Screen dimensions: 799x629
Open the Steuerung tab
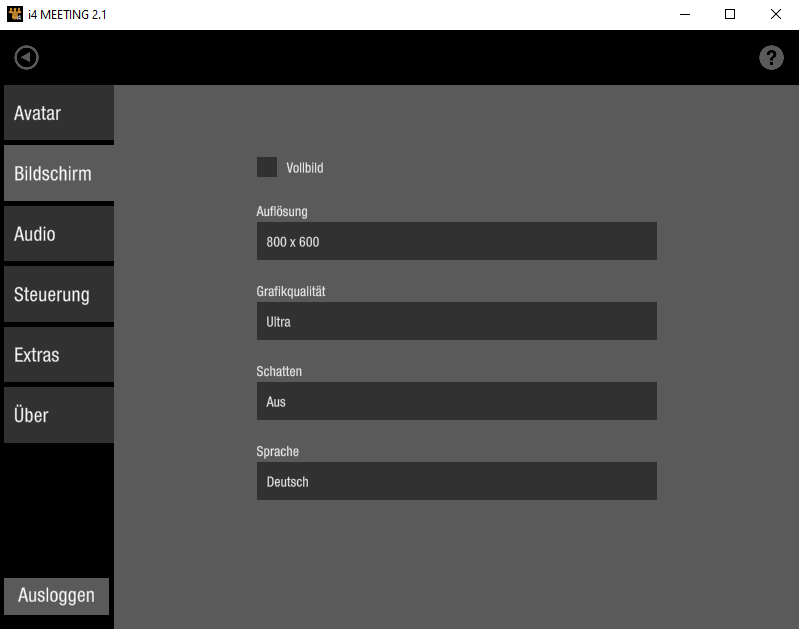58,294
